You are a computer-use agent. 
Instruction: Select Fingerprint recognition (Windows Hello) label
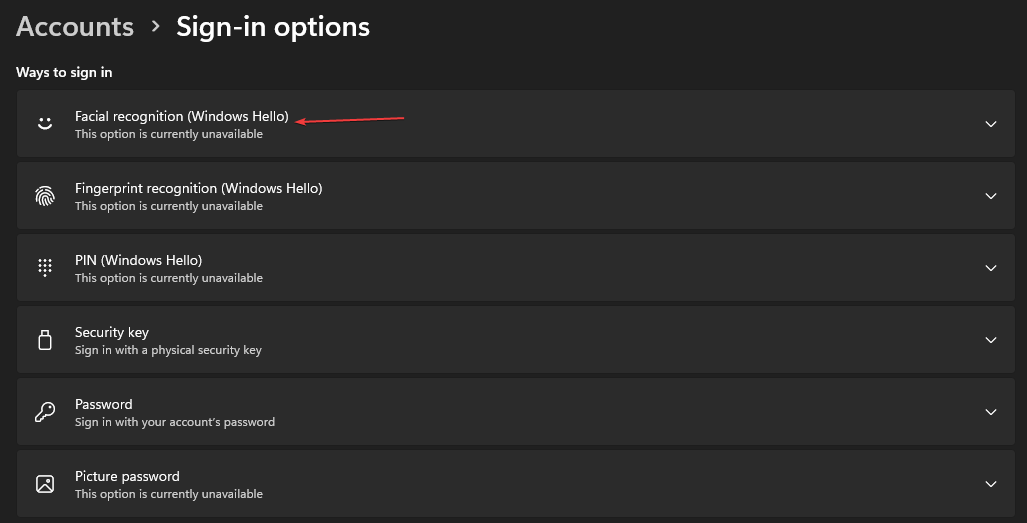[198, 188]
